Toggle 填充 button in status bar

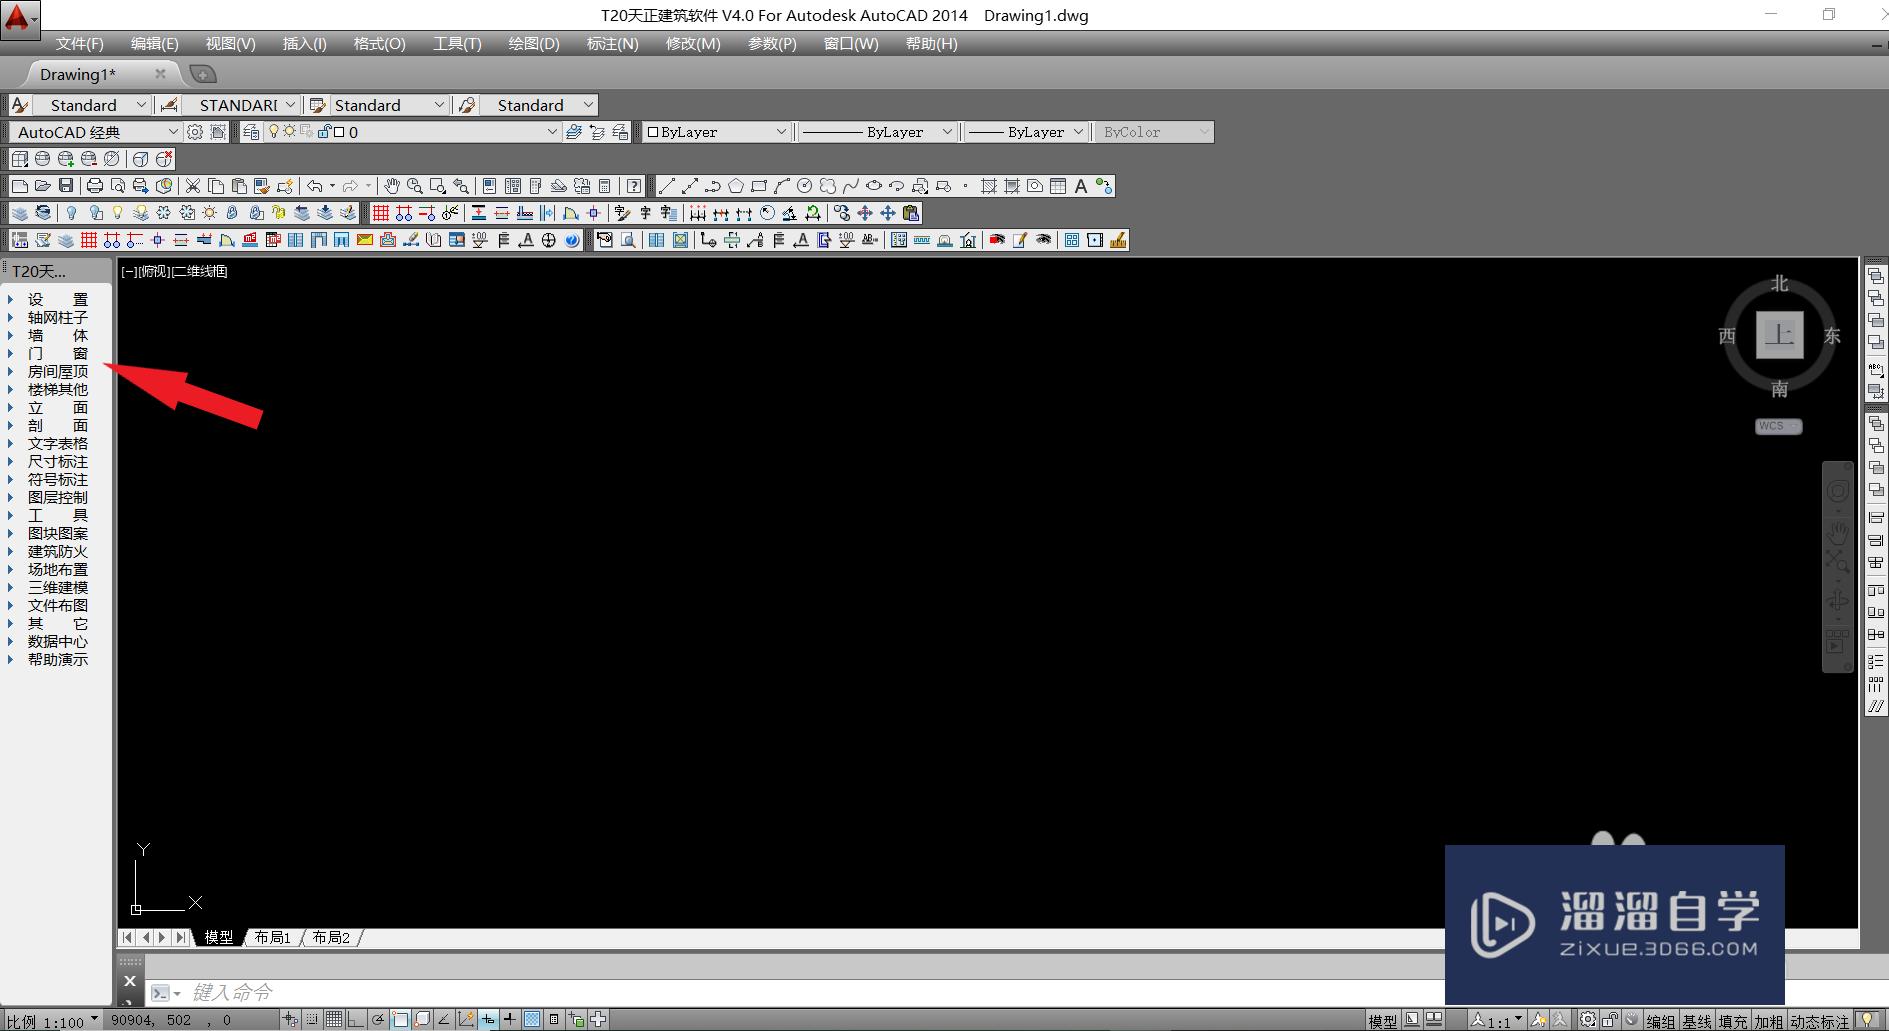1733,1021
